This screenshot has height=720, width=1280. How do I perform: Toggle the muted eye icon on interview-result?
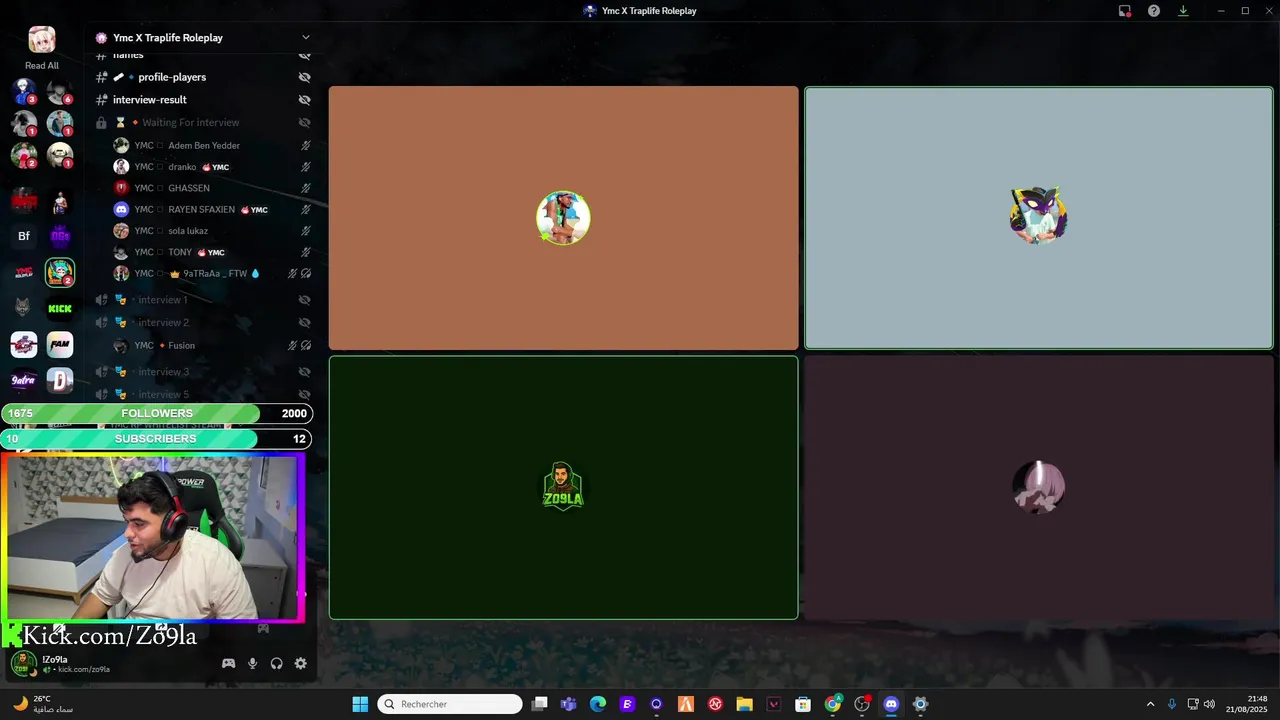305,100
